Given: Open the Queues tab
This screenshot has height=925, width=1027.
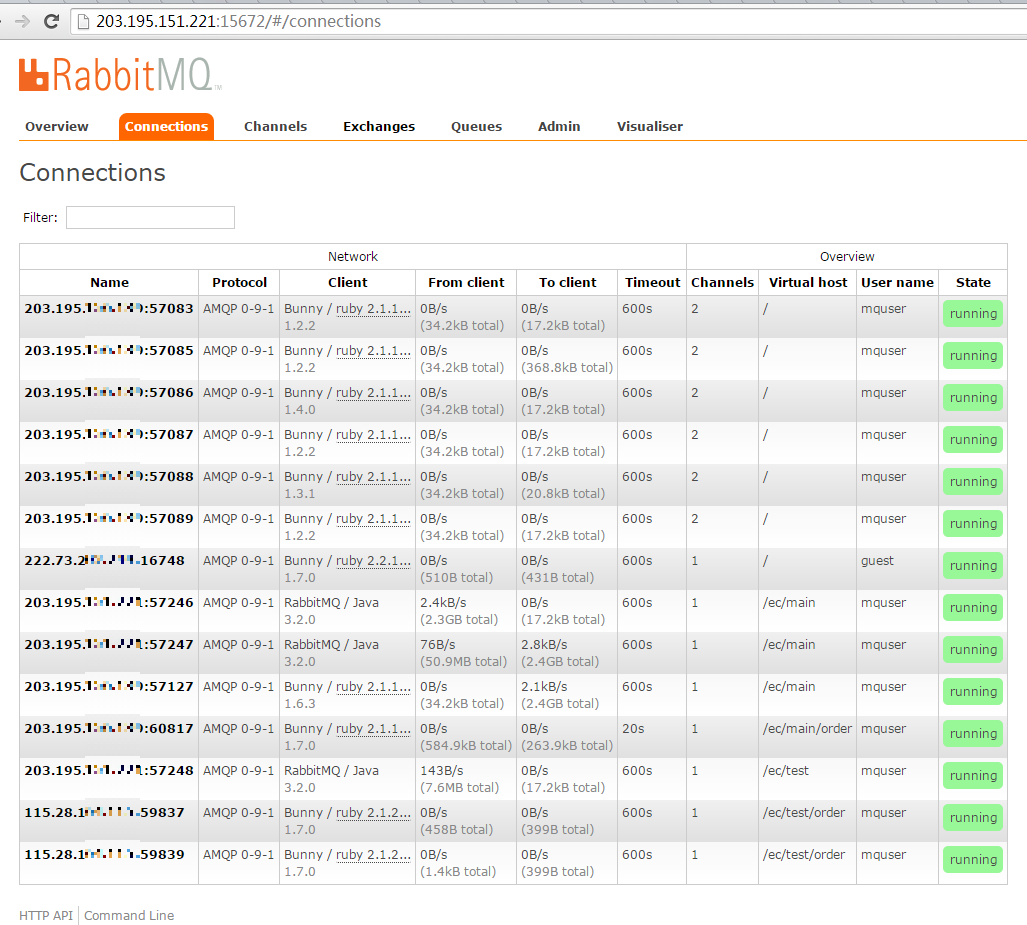Looking at the screenshot, I should [x=476, y=126].
